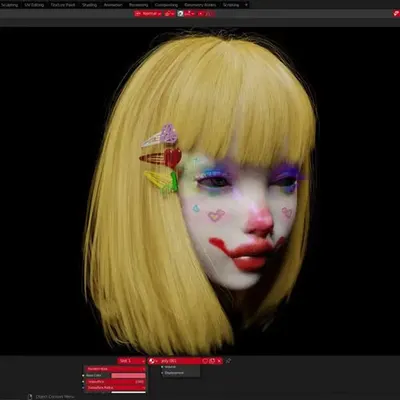Click the red icon at top-right corner
The height and width of the screenshot is (400, 400).
pos(396,14)
